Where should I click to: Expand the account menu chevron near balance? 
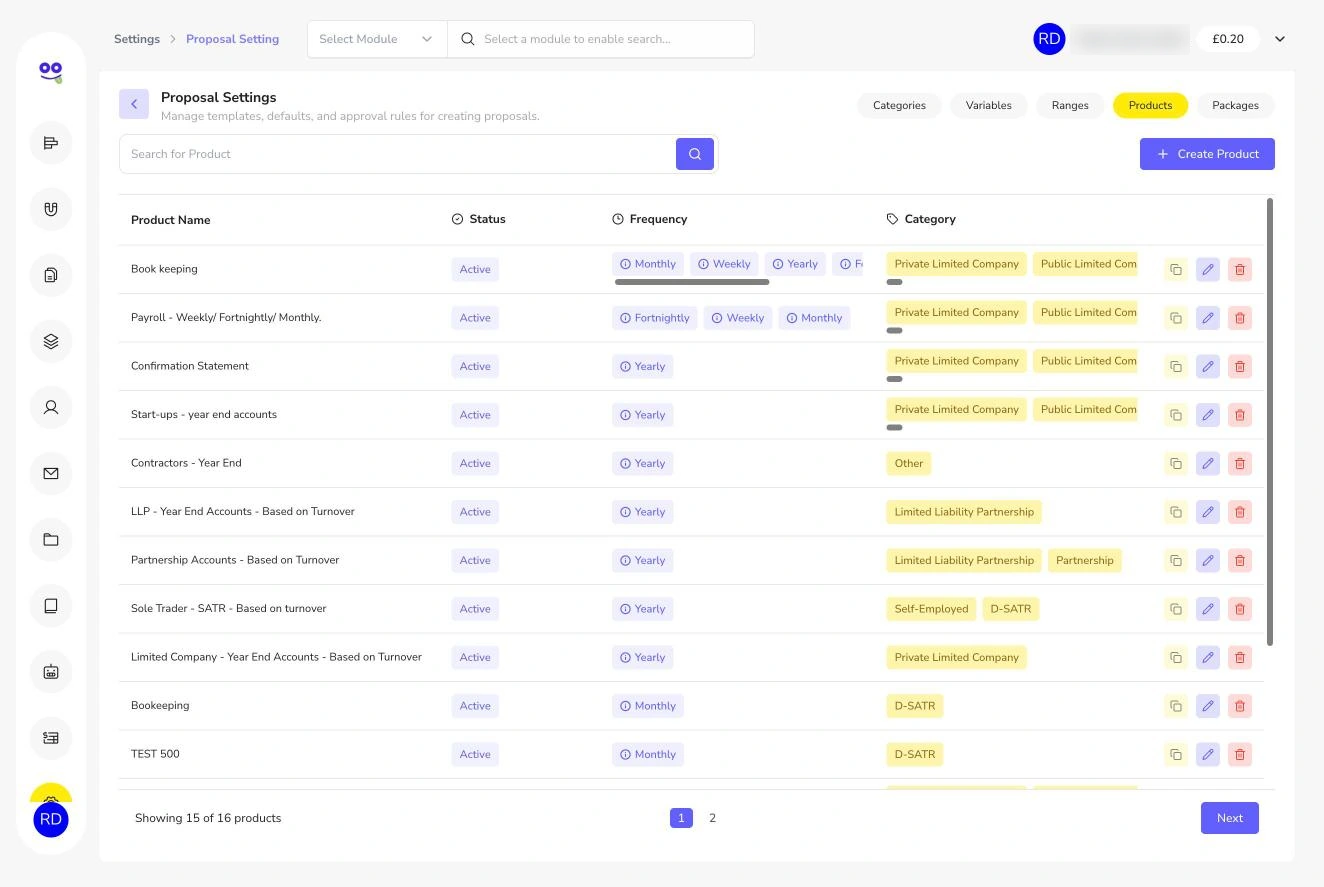pos(1280,39)
